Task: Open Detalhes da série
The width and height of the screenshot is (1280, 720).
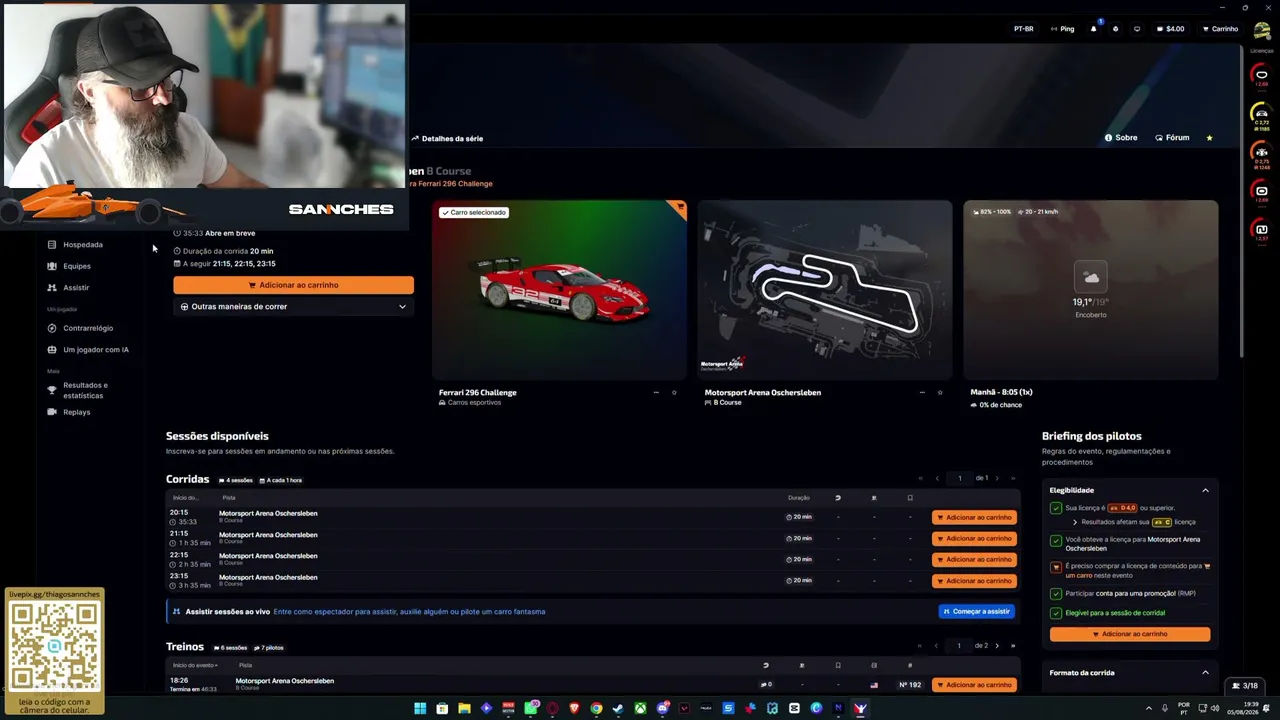Action: click(447, 138)
